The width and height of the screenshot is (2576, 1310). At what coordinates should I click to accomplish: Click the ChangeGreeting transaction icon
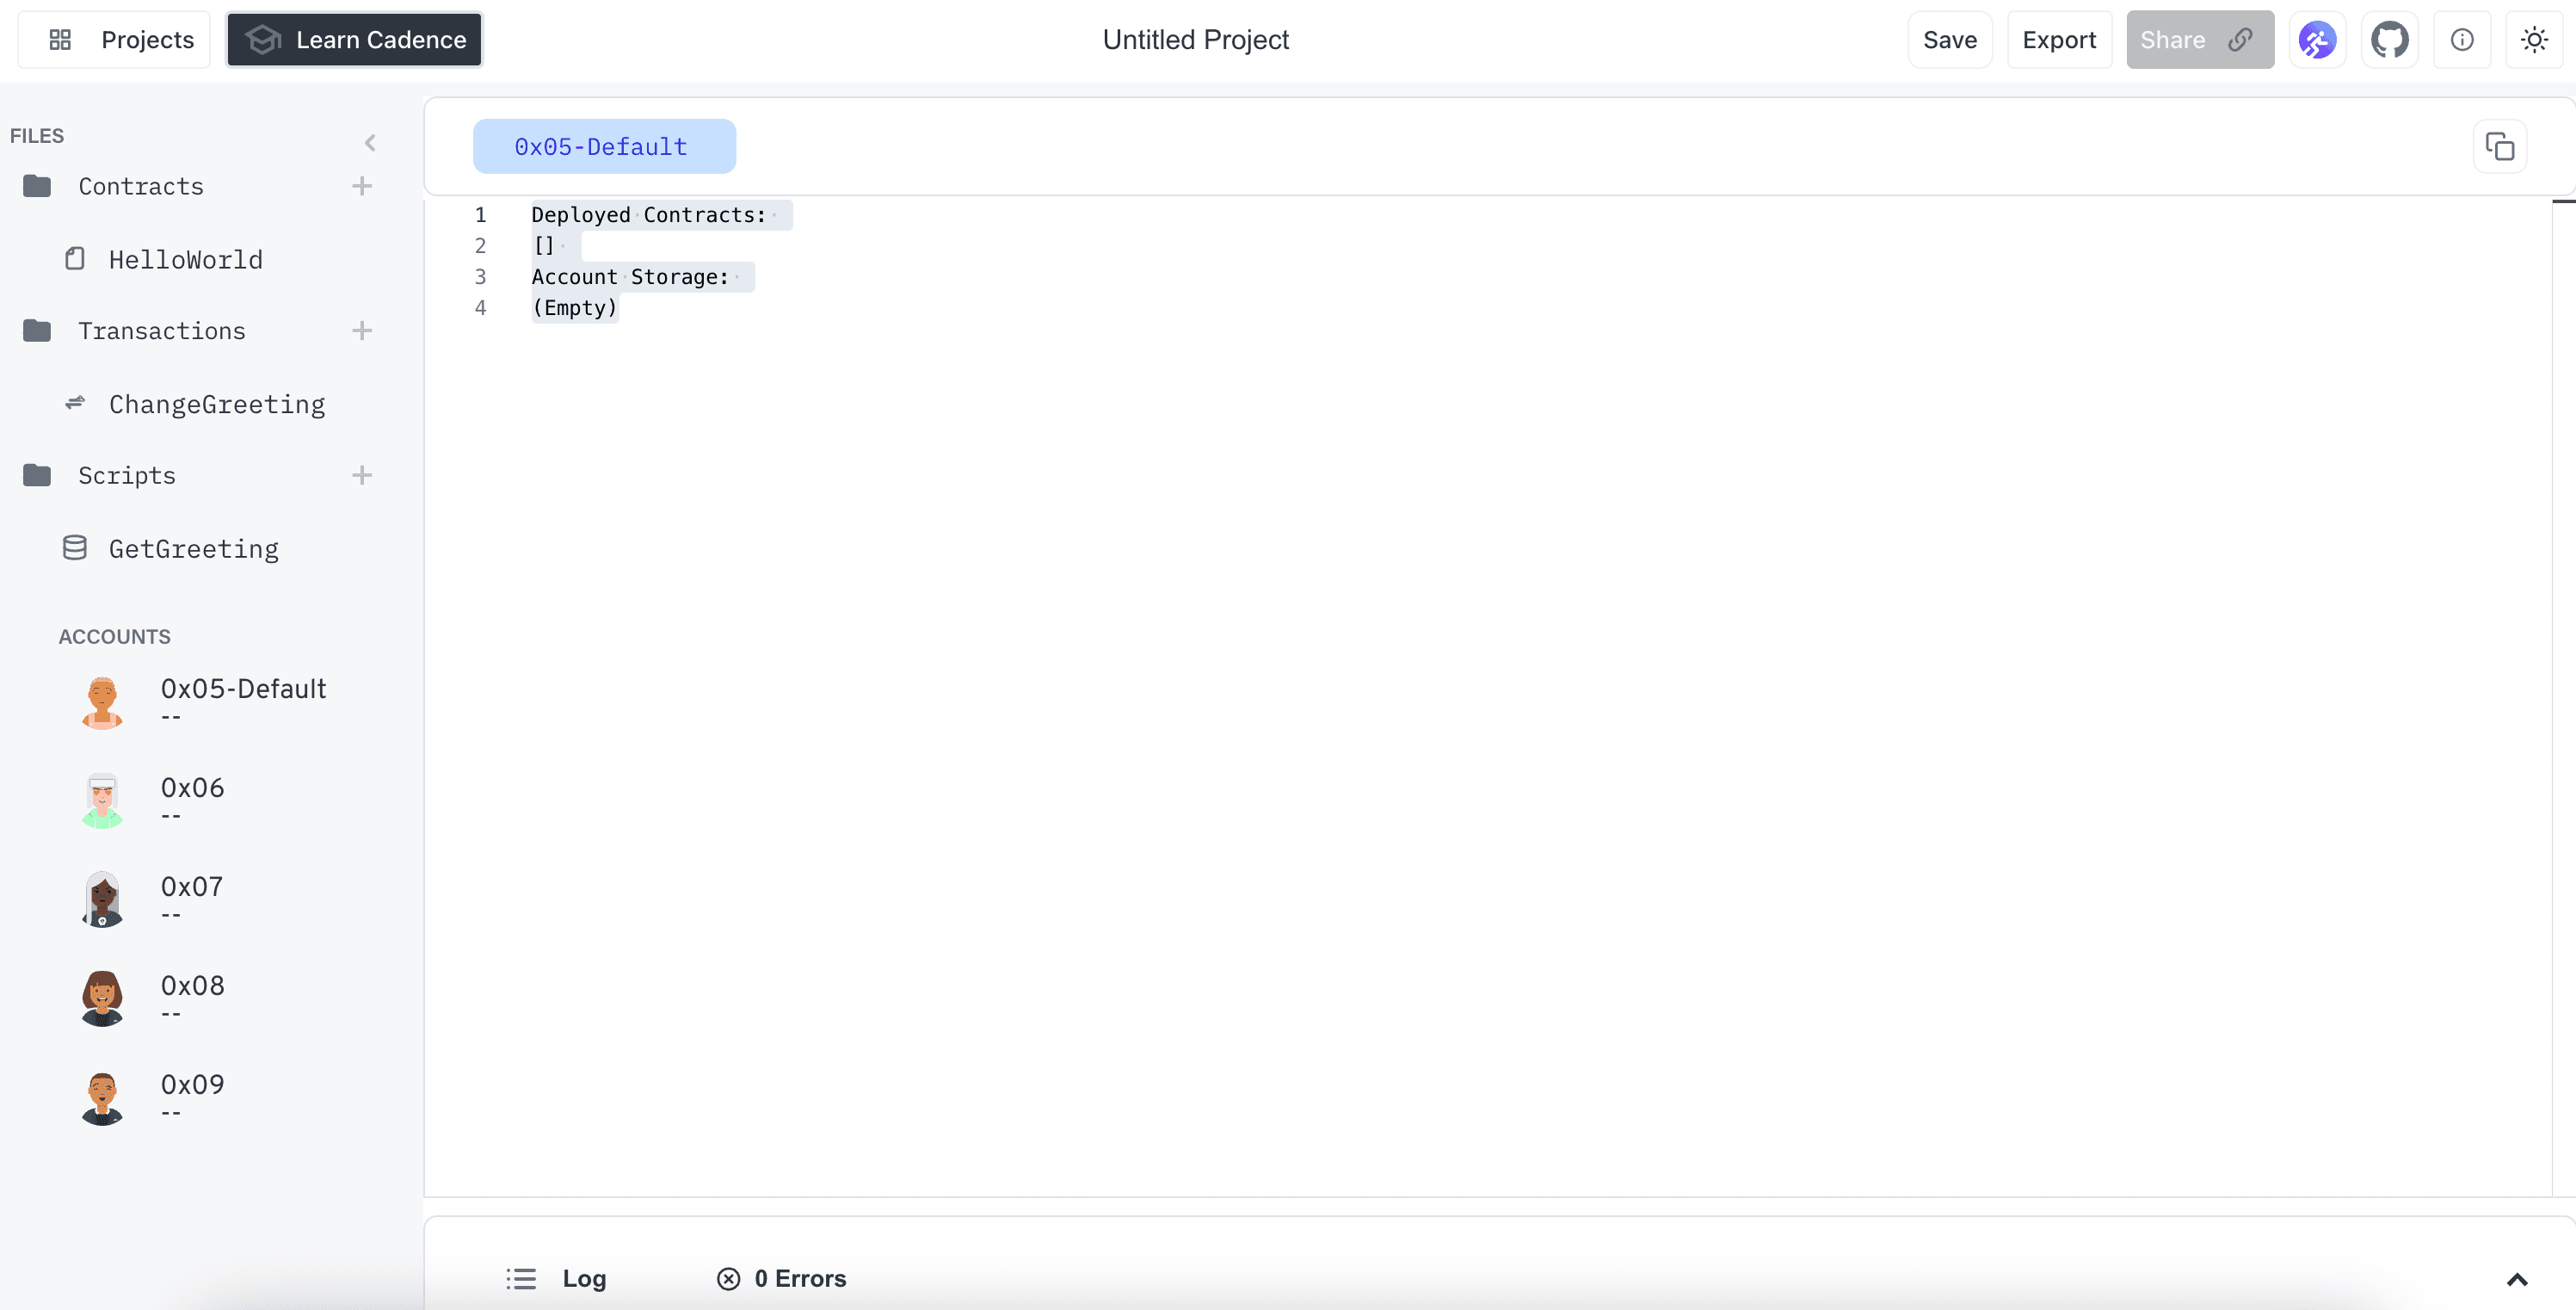tap(76, 403)
